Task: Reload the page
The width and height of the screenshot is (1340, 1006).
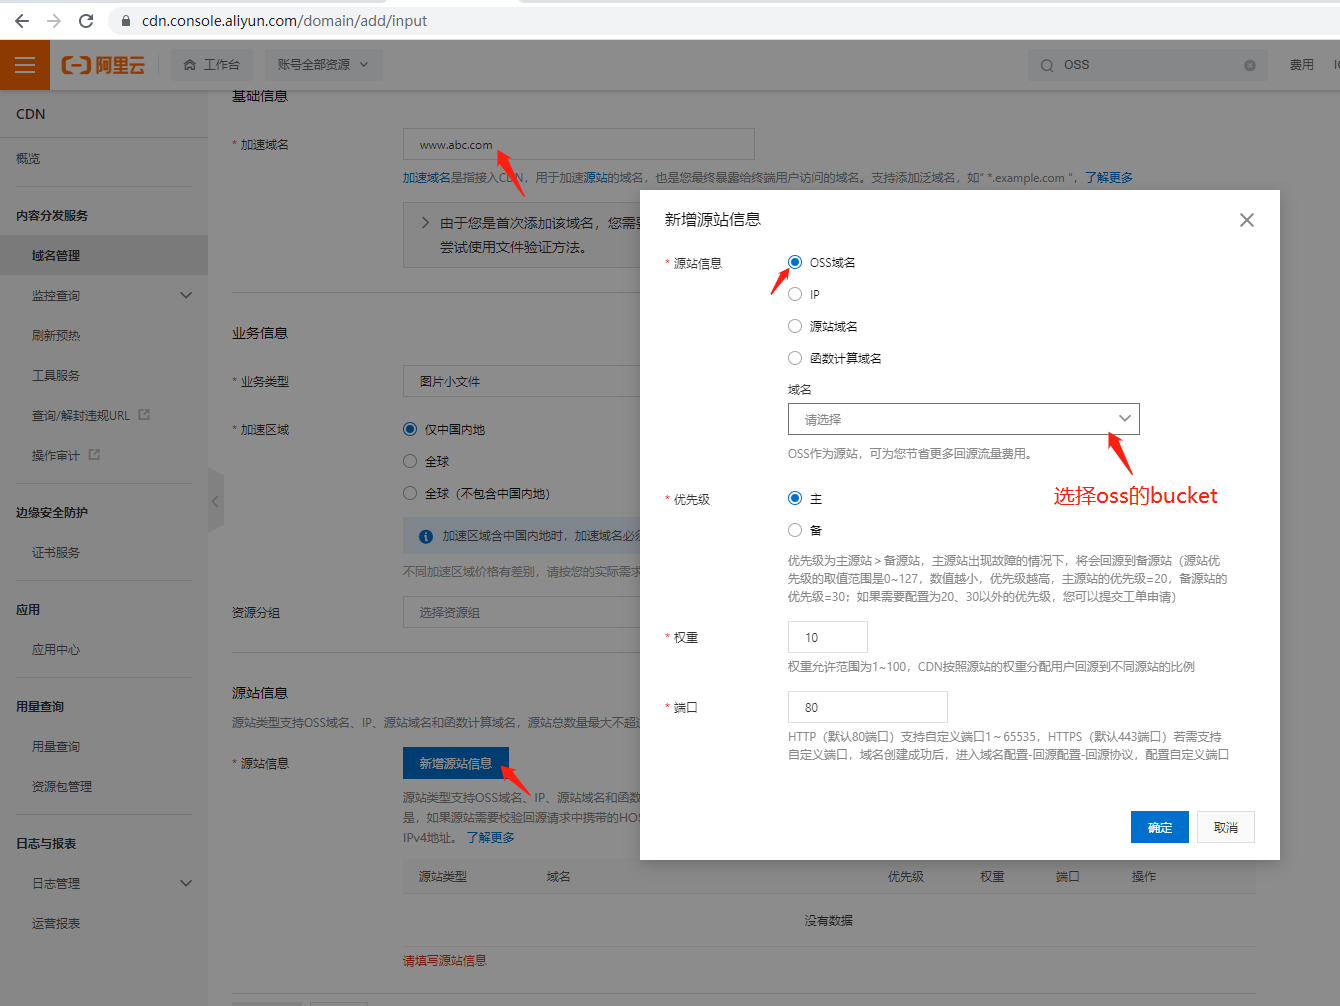Action: point(86,20)
